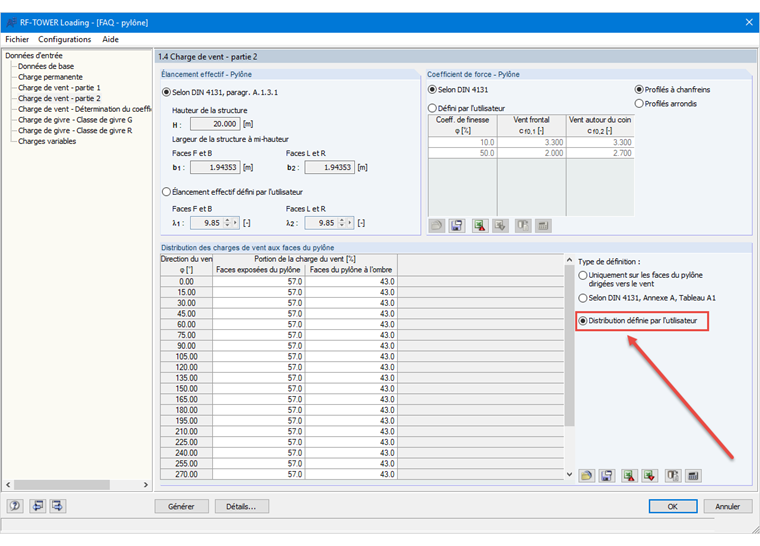The image size is (760, 546).
Task: Choose Défini par l'utilisateur force coefficient
Action: (432, 108)
